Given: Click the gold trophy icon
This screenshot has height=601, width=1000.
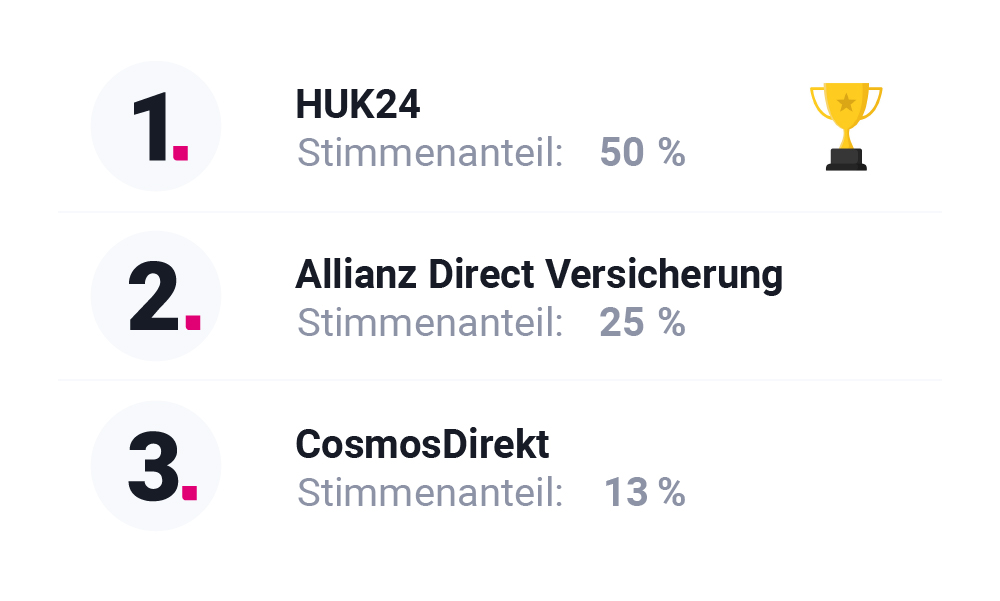Looking at the screenshot, I should tap(846, 126).
